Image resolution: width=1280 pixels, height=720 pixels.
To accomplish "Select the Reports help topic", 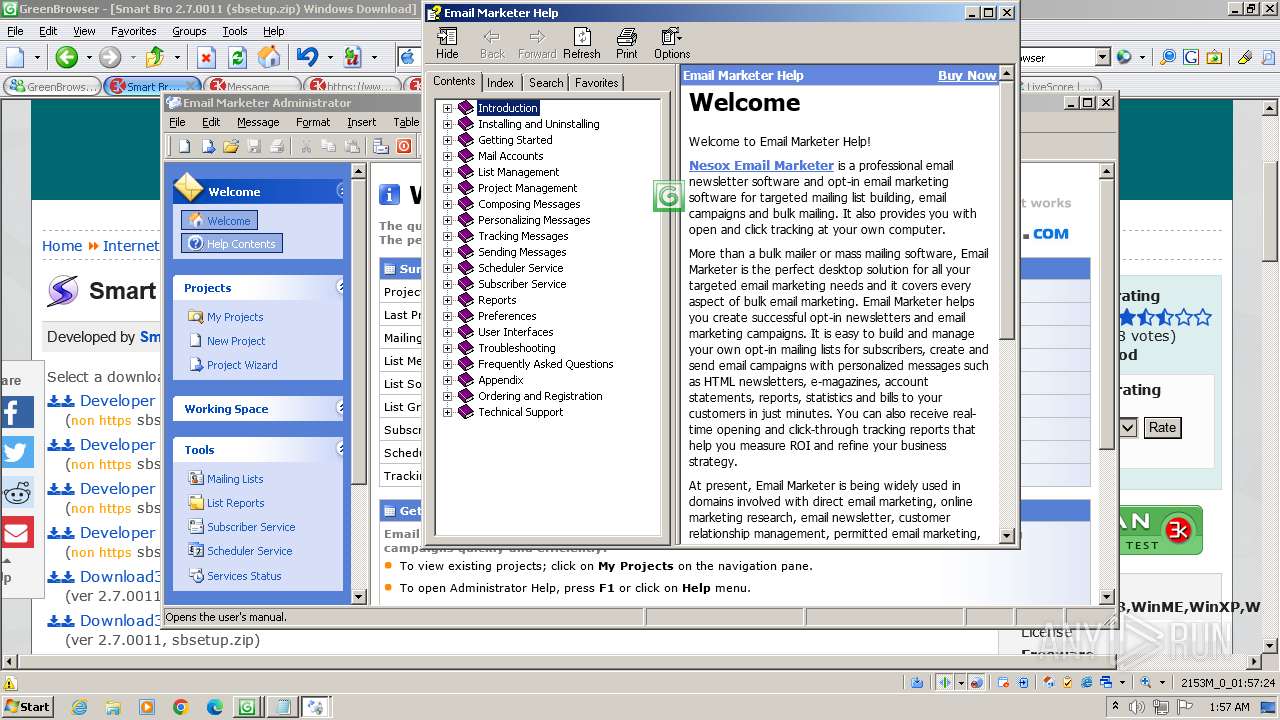I will tap(497, 300).
